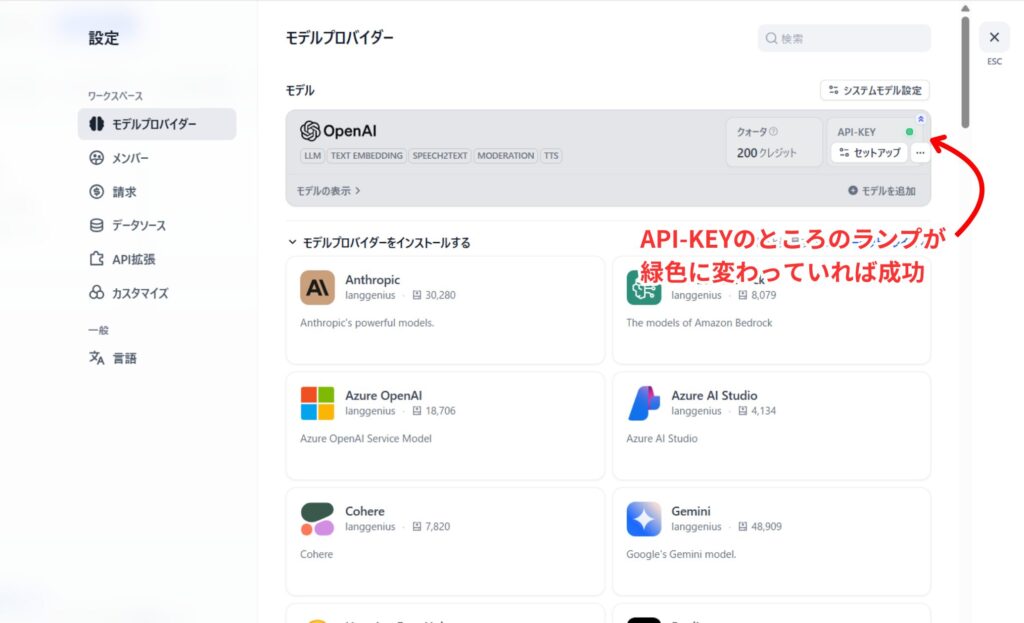Image resolution: width=1024 pixels, height=623 pixels.
Task: Click the green API-KEY status lamp
Action: [x=909, y=132]
